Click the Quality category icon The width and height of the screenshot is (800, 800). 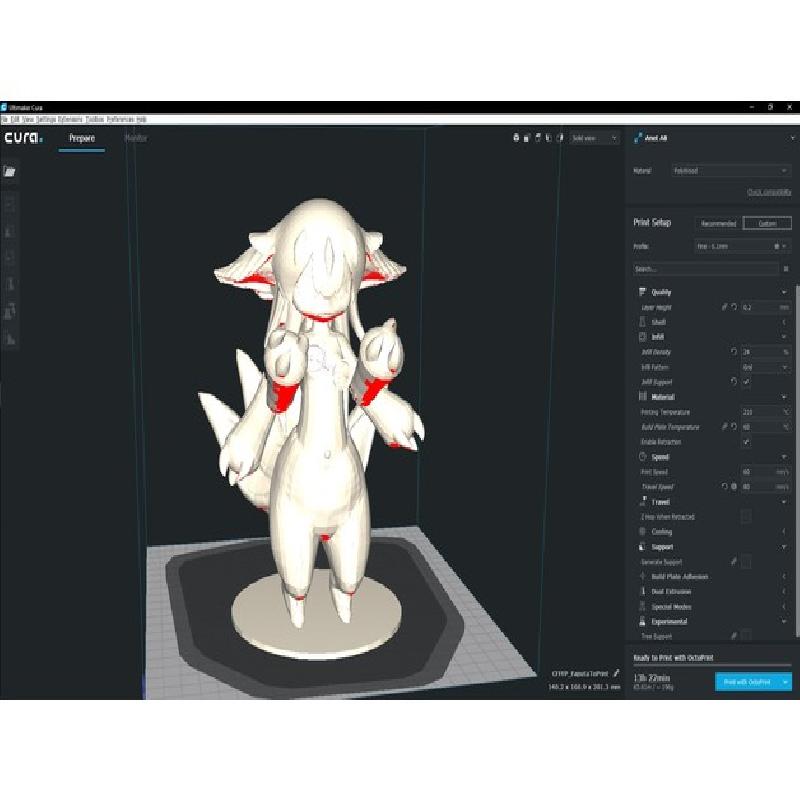641,292
